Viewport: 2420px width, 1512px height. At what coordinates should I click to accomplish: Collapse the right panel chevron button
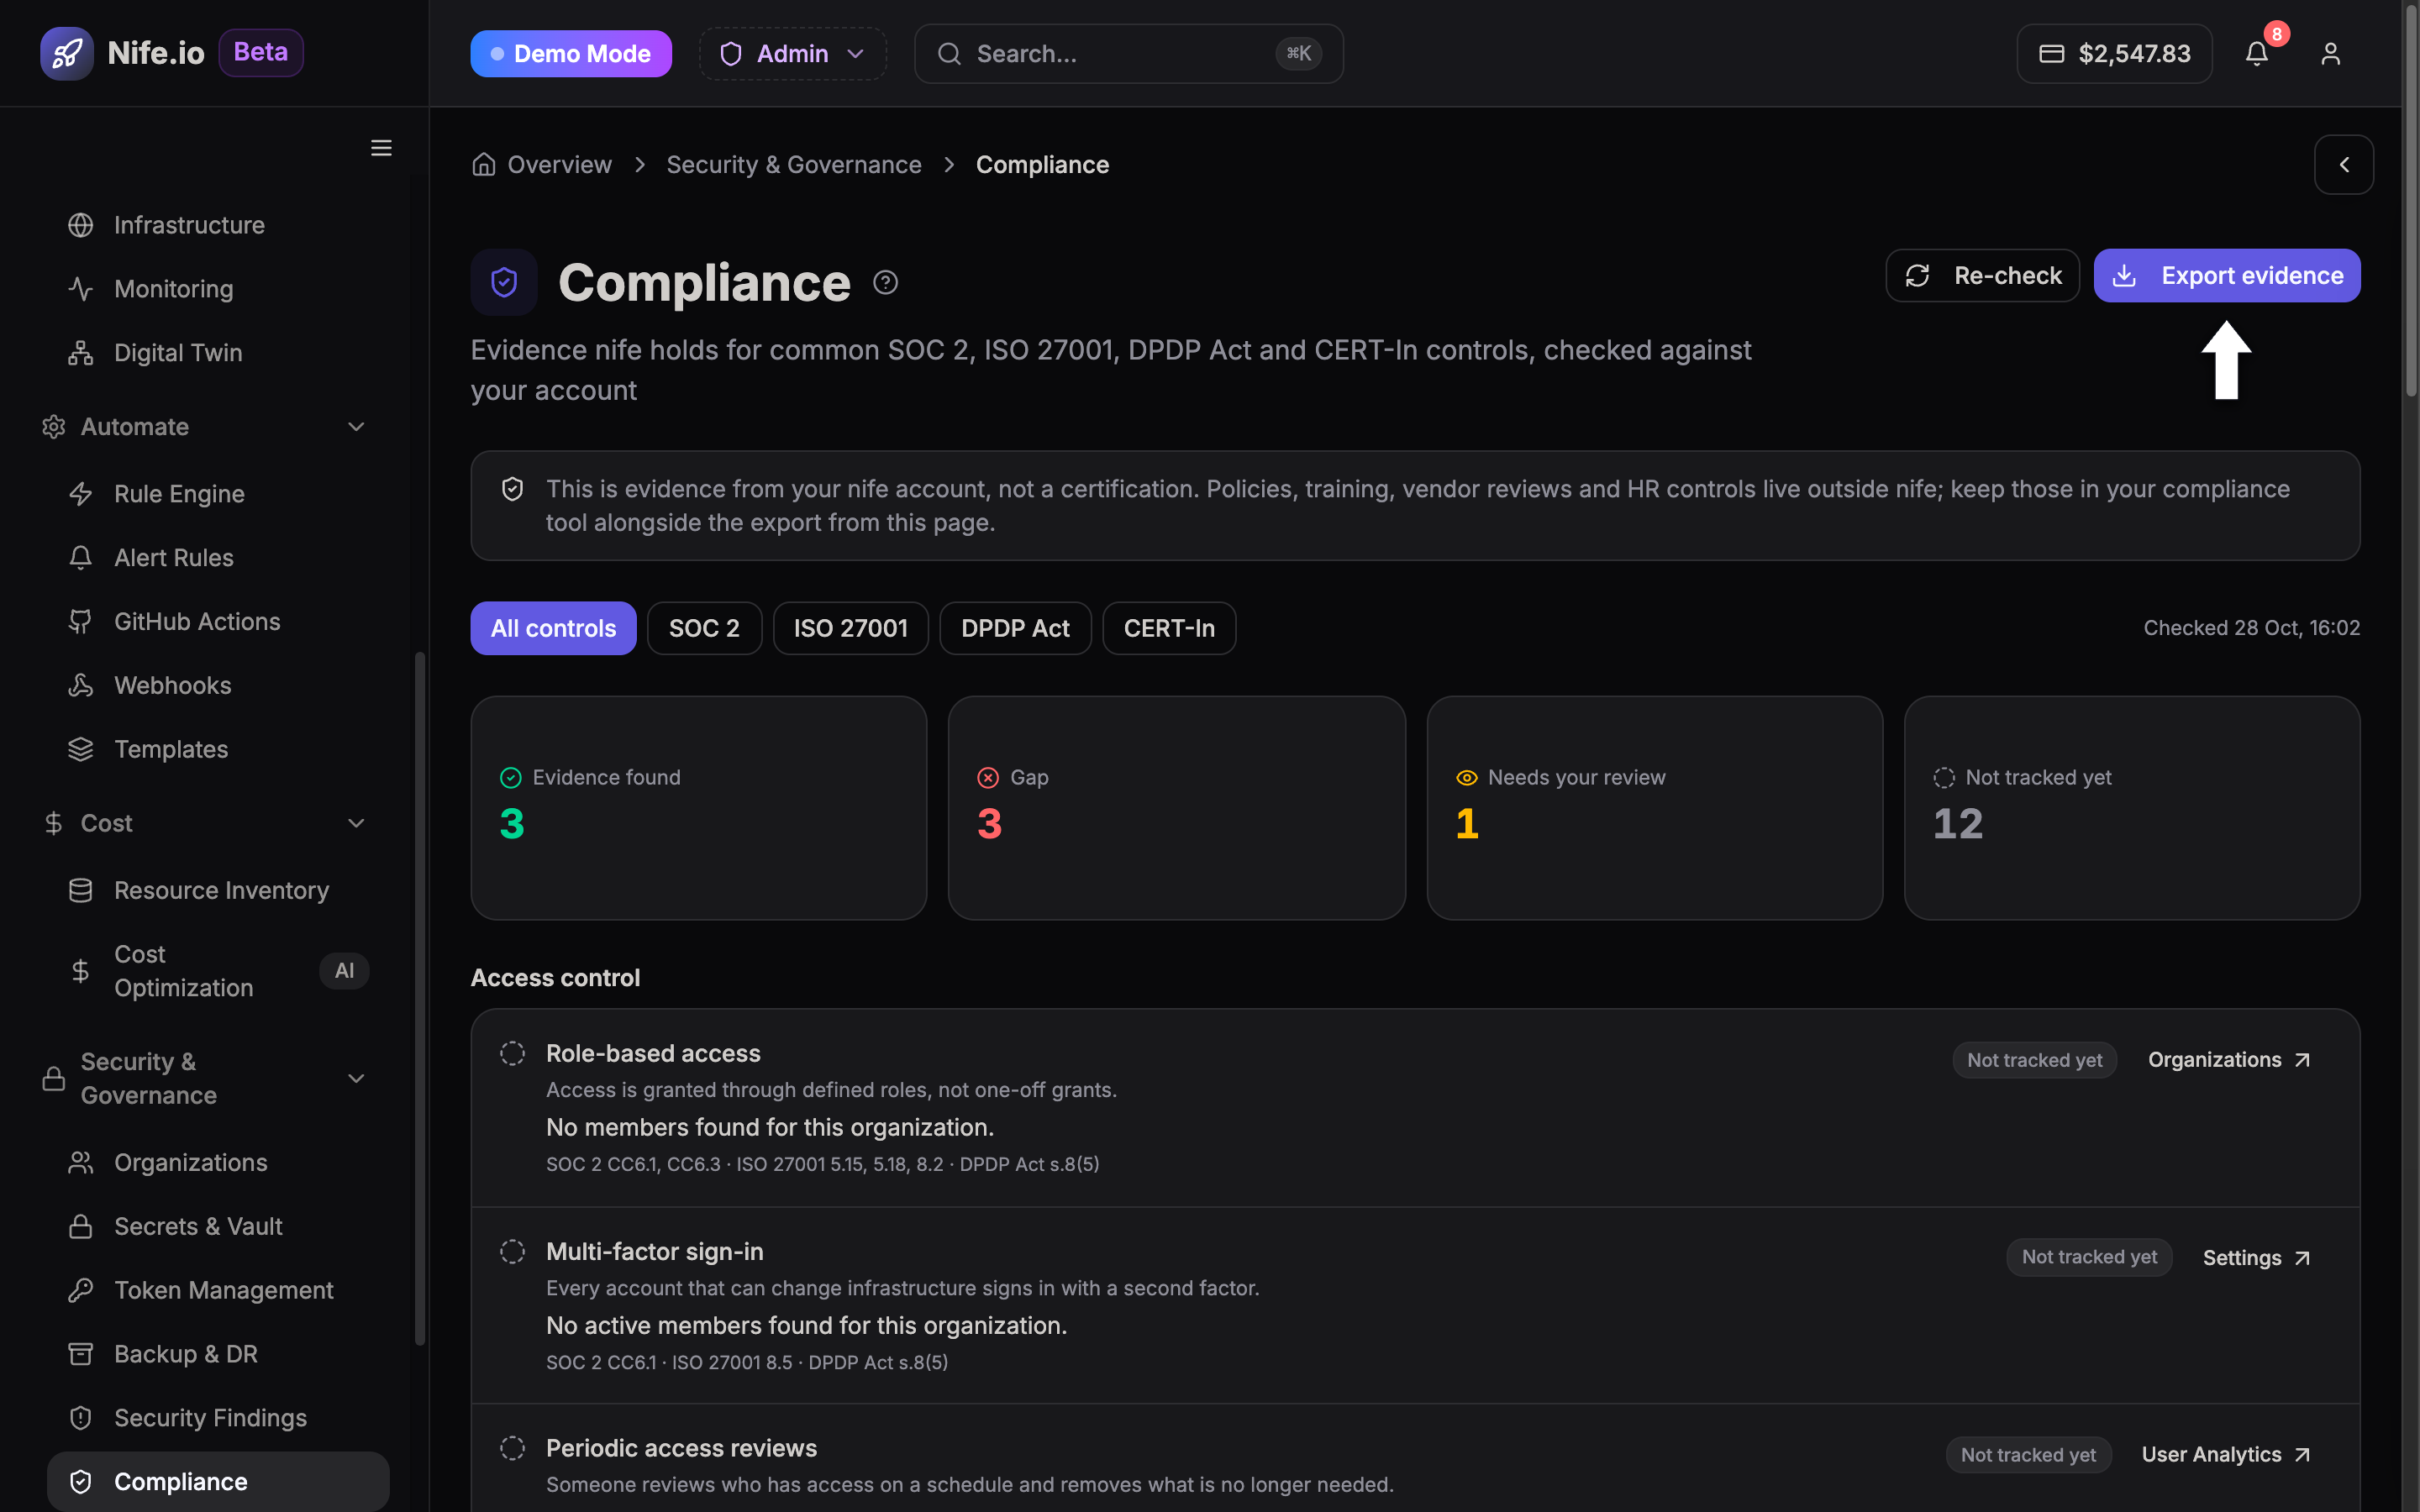tap(2343, 165)
